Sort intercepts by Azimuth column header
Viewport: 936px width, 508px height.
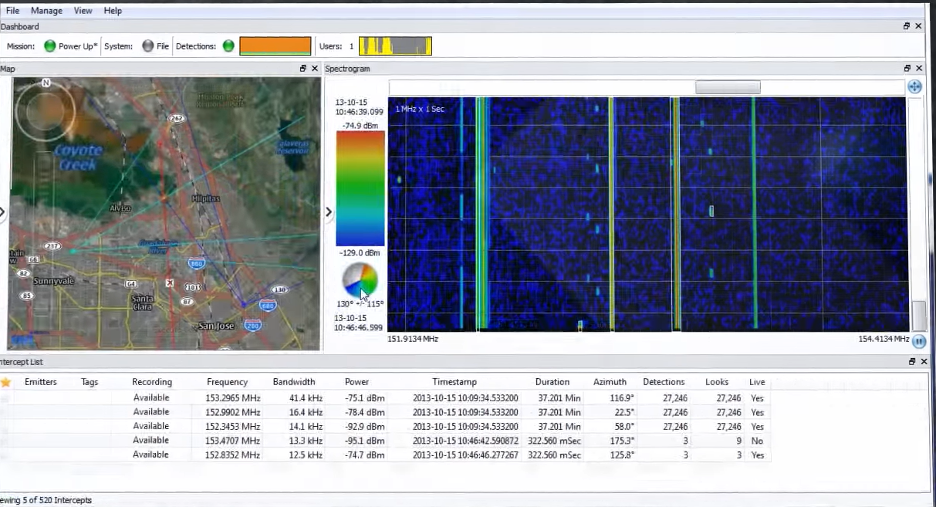click(x=609, y=382)
